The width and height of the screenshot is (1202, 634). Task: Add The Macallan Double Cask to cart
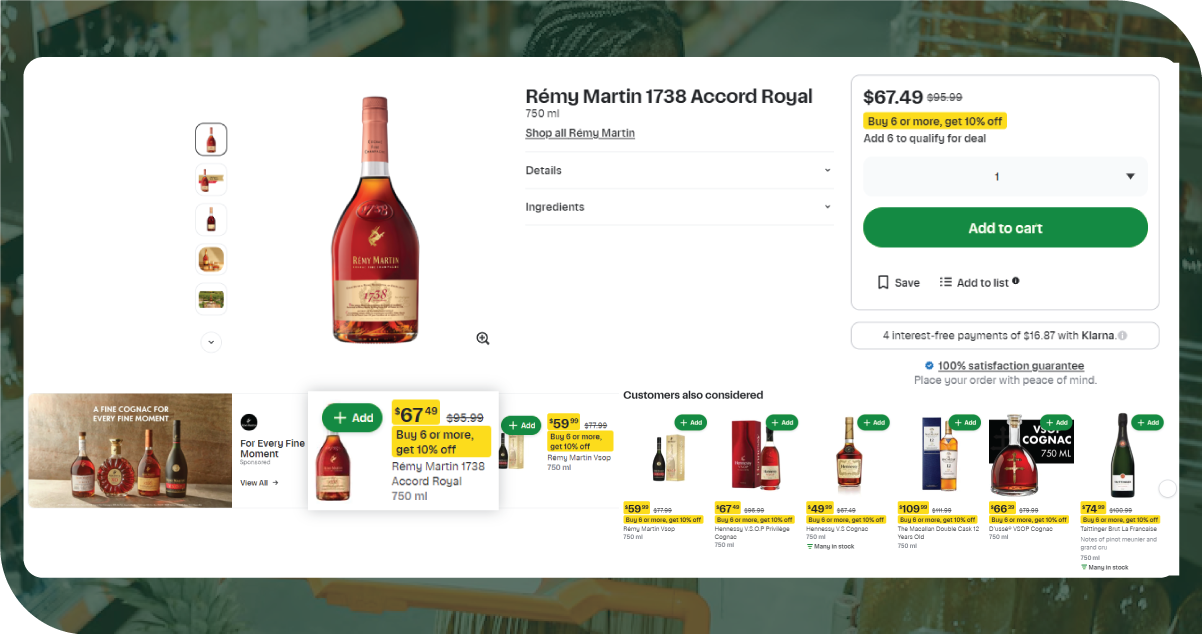coord(965,423)
